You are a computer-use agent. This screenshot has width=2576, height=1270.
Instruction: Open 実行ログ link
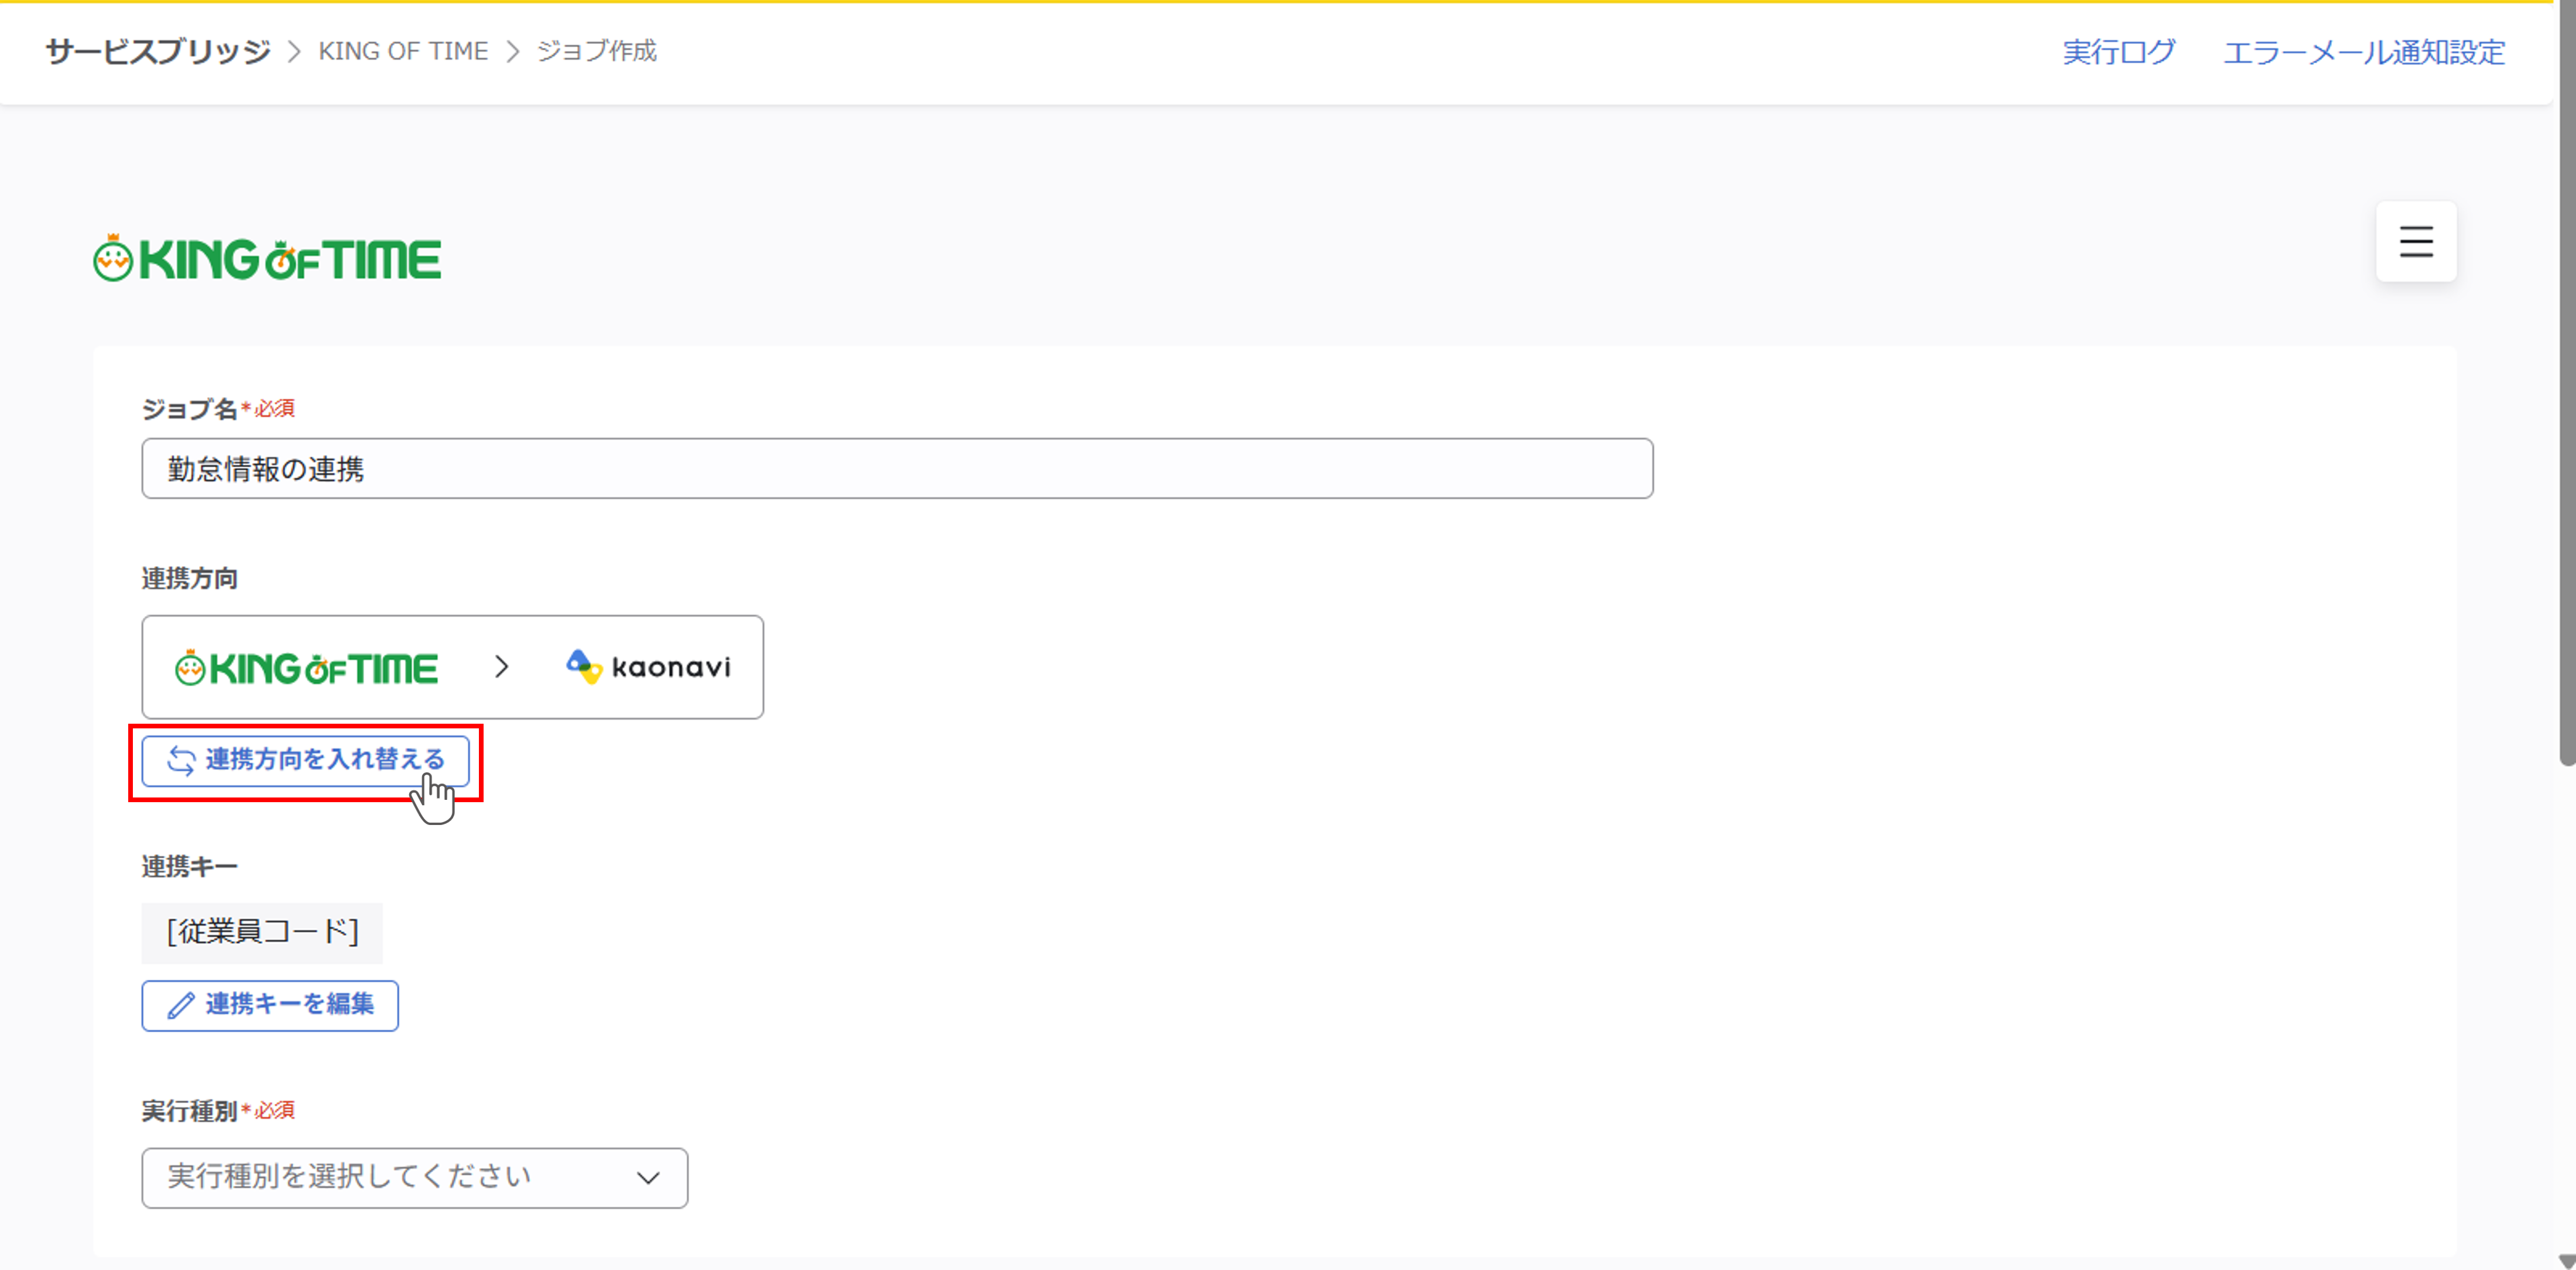(2118, 52)
